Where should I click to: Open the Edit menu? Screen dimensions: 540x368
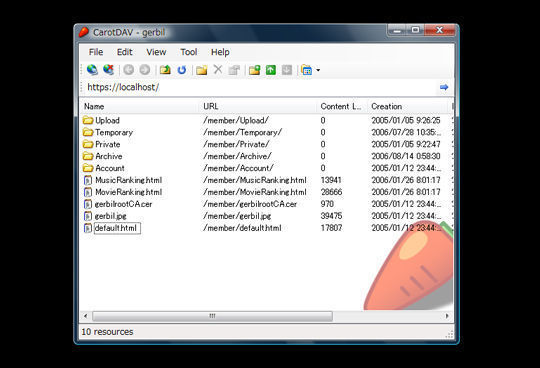[x=125, y=52]
